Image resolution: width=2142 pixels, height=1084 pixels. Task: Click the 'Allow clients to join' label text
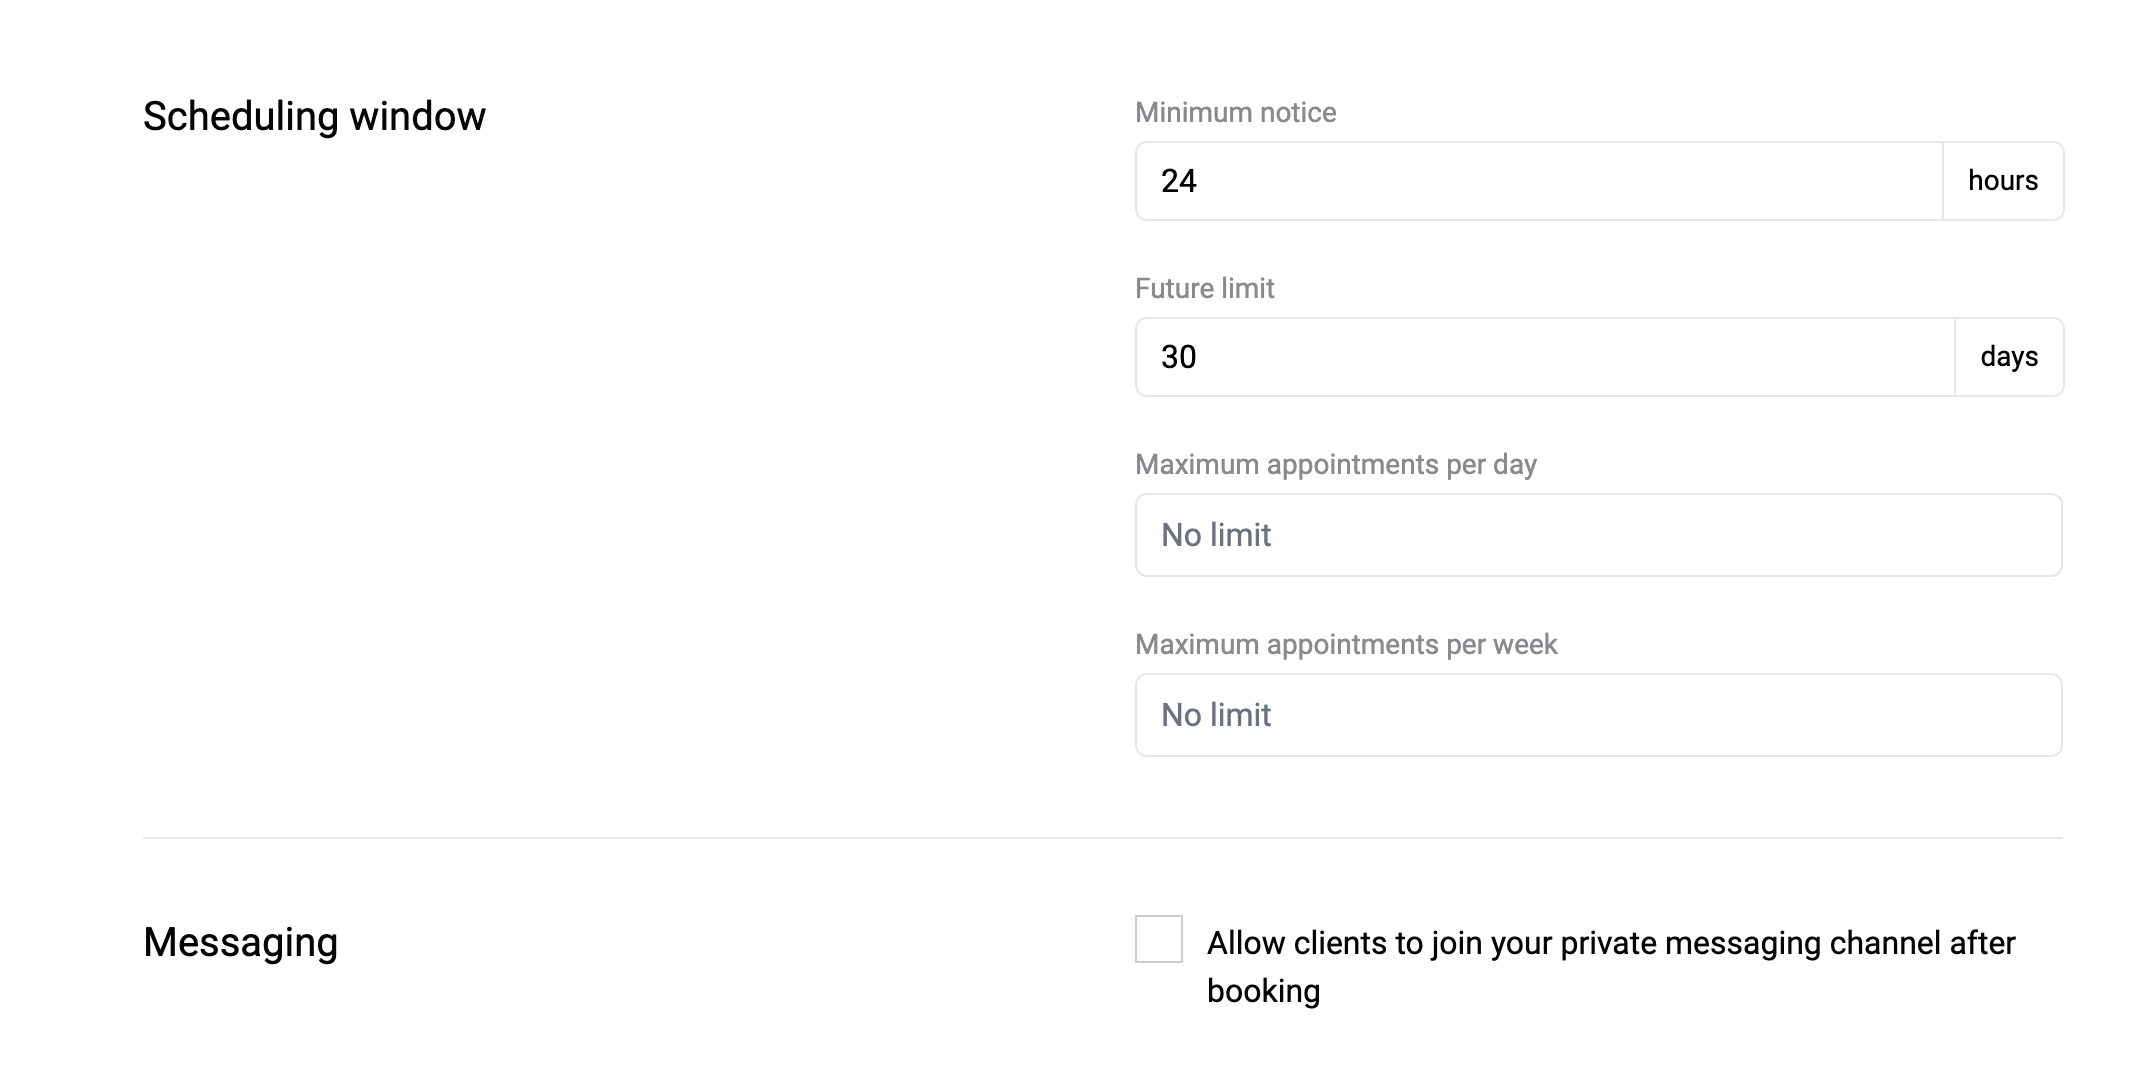(x=1611, y=966)
